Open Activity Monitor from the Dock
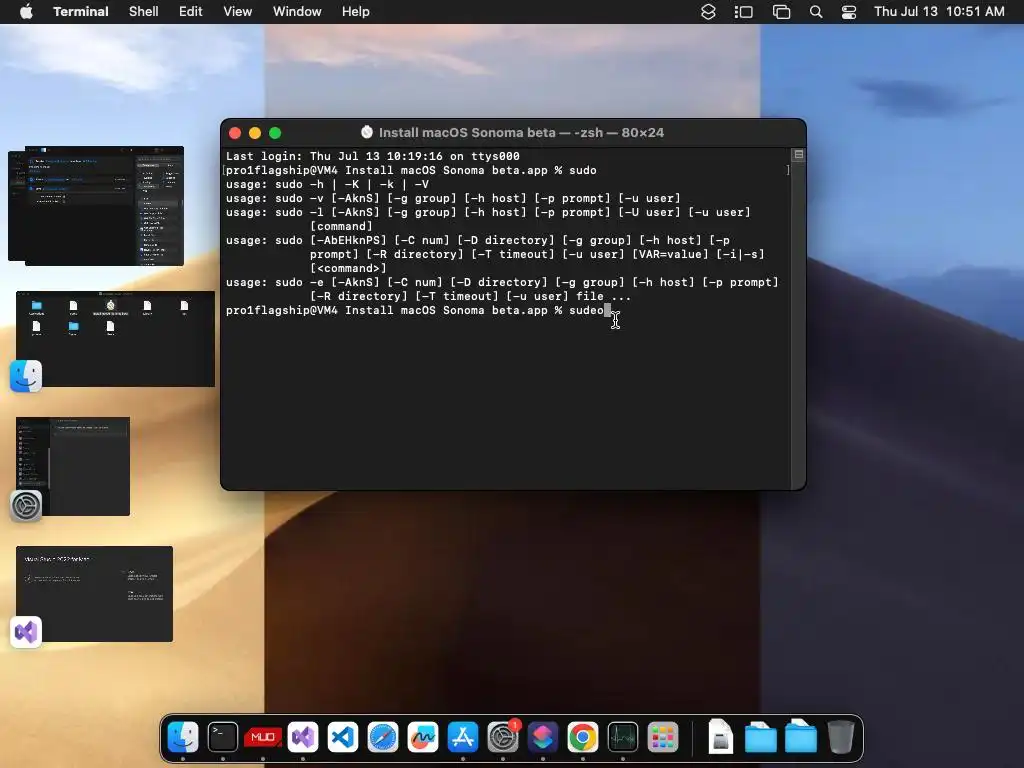This screenshot has height=768, width=1024. (622, 737)
